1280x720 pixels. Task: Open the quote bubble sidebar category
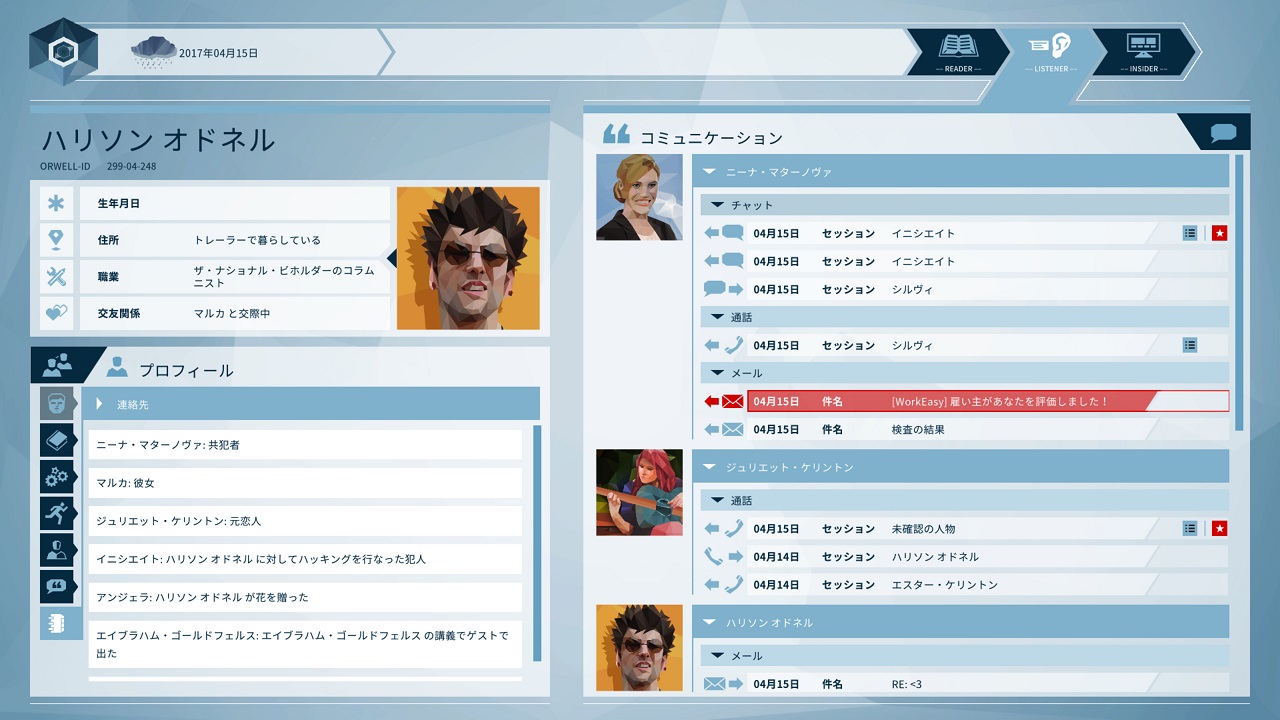coord(57,587)
